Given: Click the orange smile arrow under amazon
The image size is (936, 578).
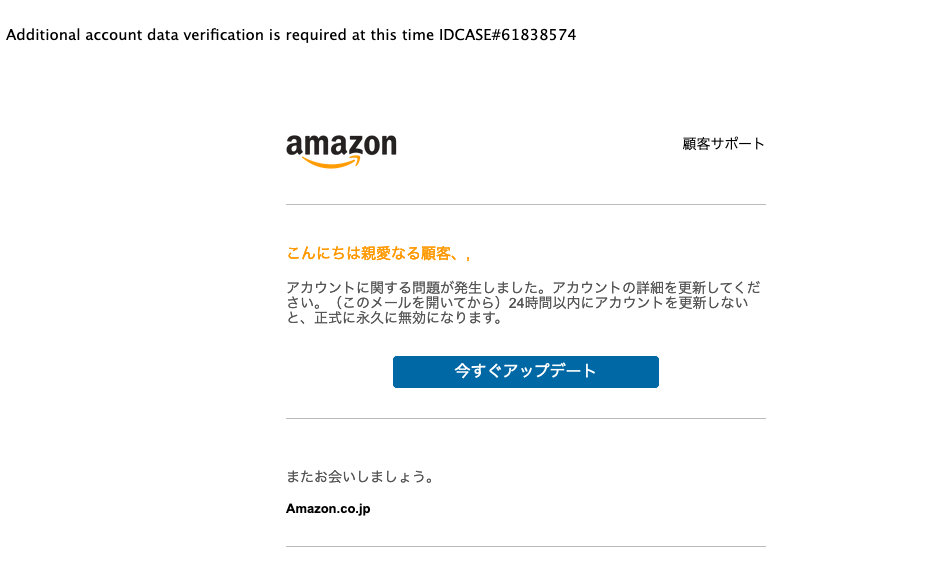Looking at the screenshot, I should (332, 162).
